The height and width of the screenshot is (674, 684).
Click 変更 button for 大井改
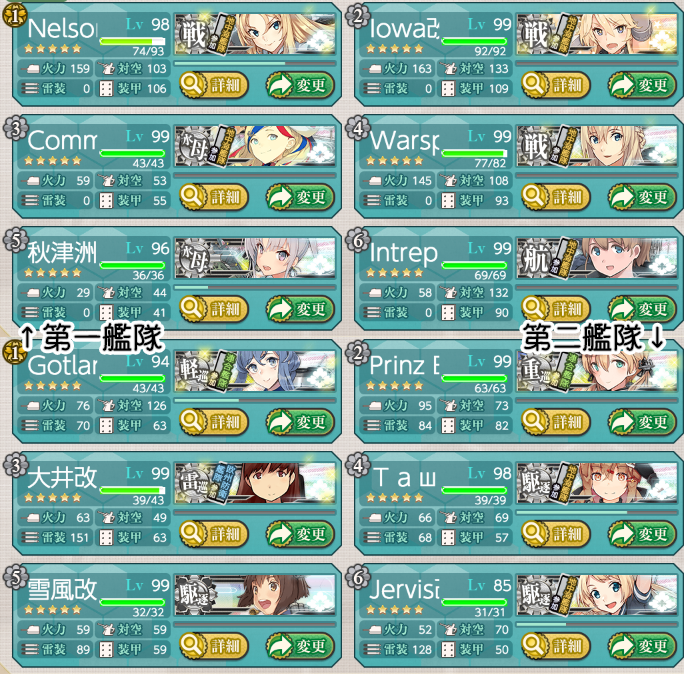pyautogui.click(x=300, y=534)
